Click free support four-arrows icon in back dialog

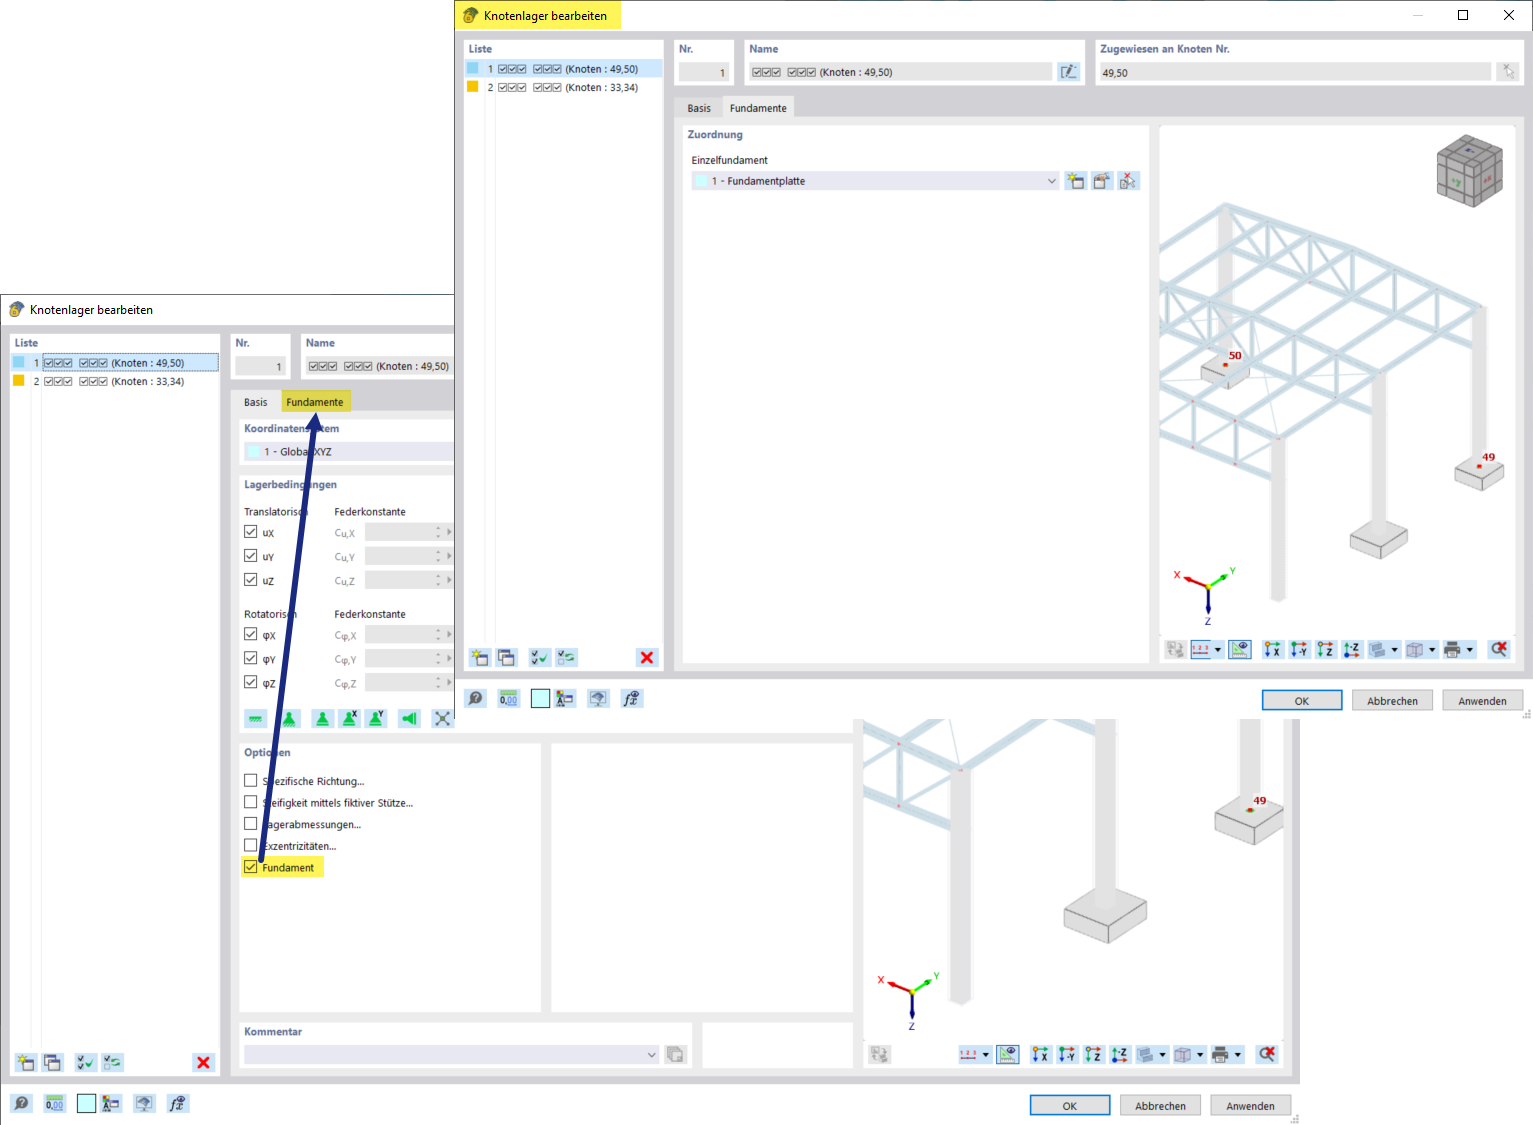click(442, 718)
